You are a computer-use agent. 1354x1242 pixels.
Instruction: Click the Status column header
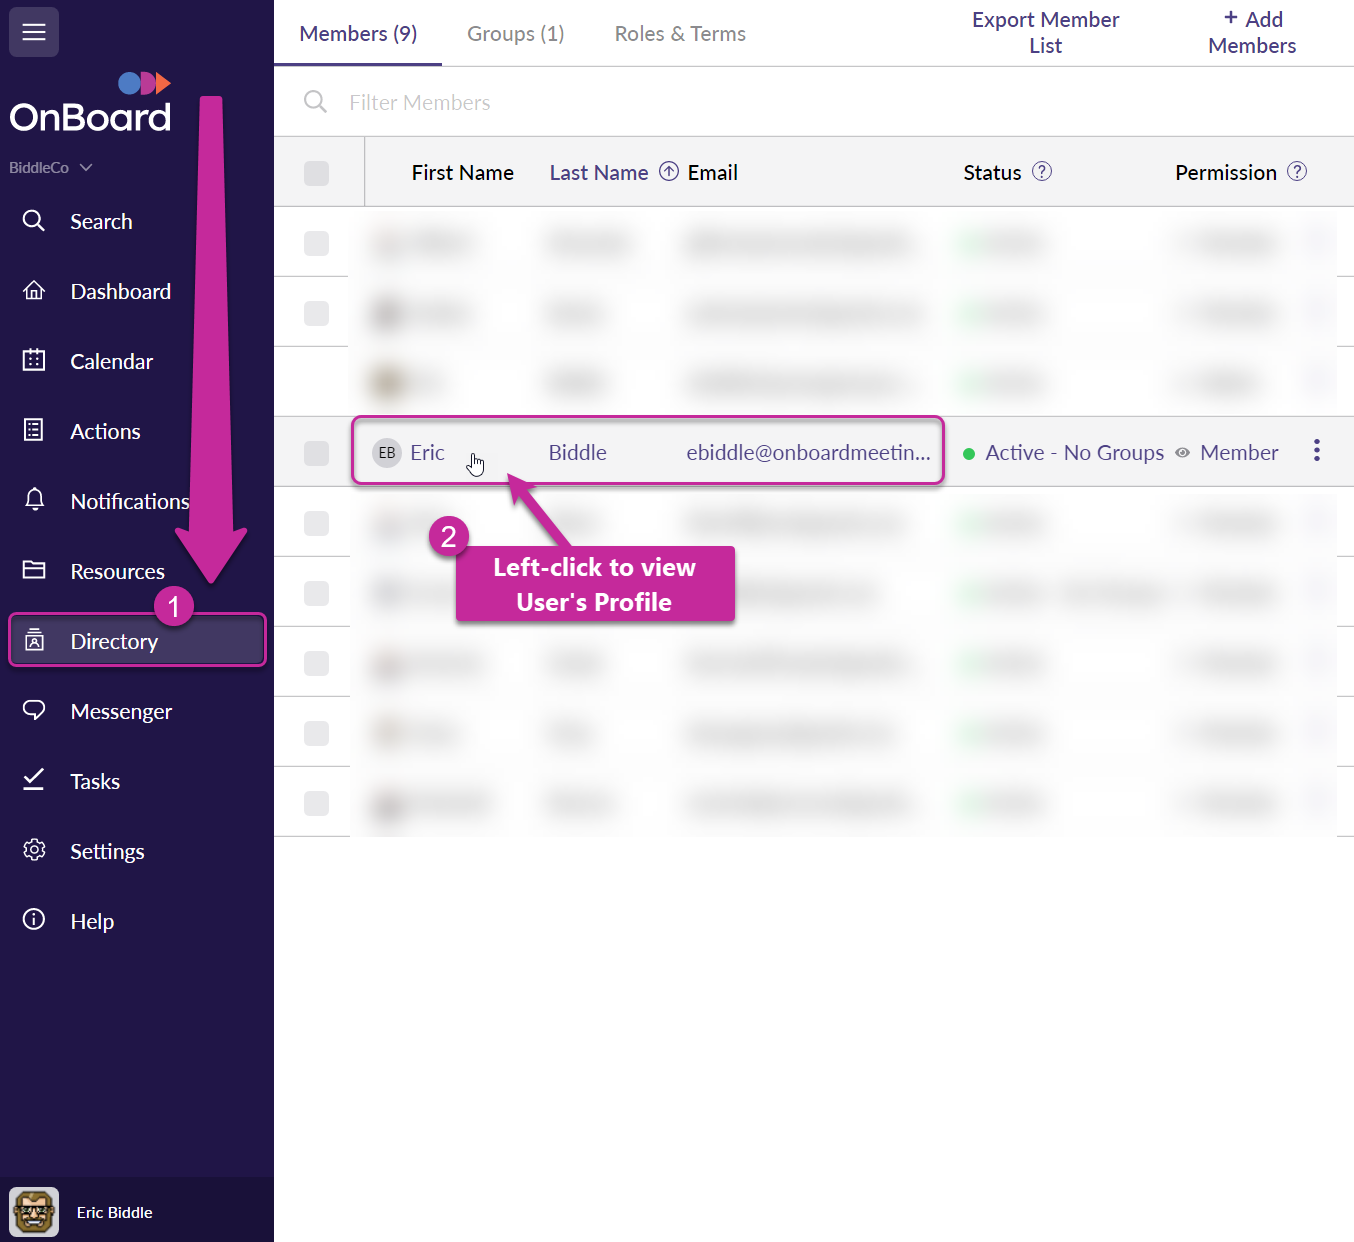click(x=992, y=172)
